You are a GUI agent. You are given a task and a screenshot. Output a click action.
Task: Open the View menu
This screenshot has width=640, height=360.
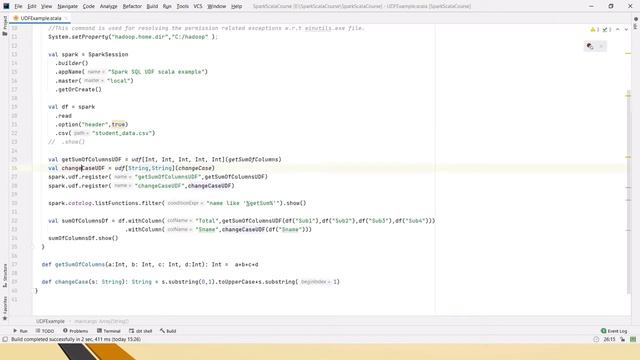(x=47, y=6)
